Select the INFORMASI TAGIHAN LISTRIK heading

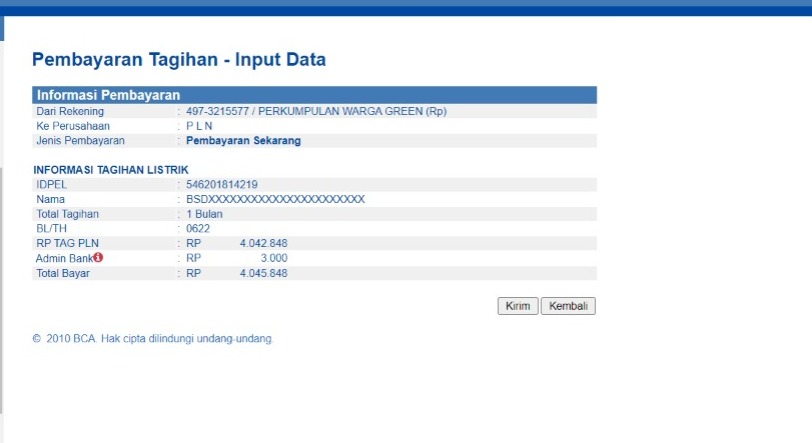click(111, 170)
